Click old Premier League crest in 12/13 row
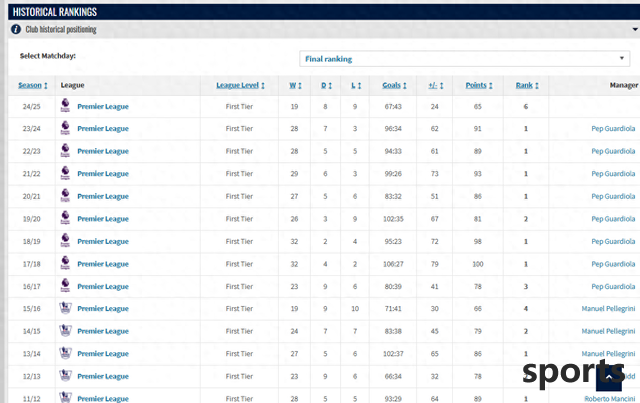This screenshot has height=403, width=640. pyautogui.click(x=65, y=375)
